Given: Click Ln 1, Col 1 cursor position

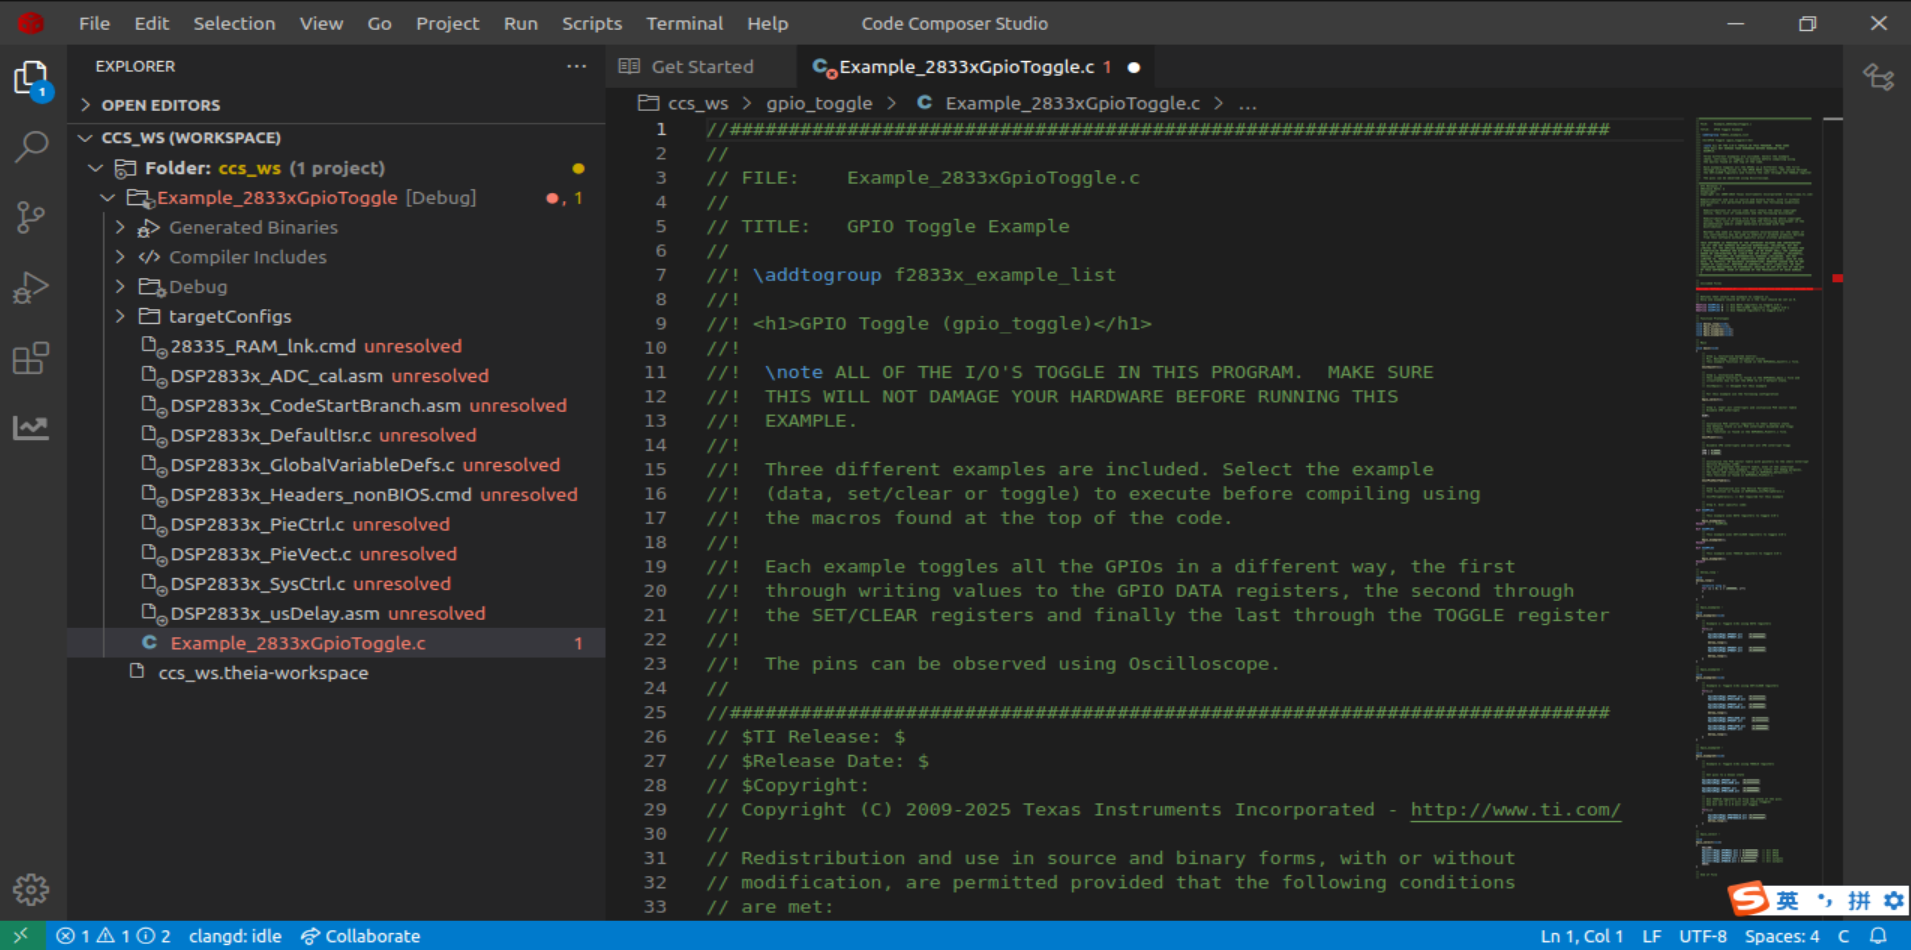Looking at the screenshot, I should 1581,936.
